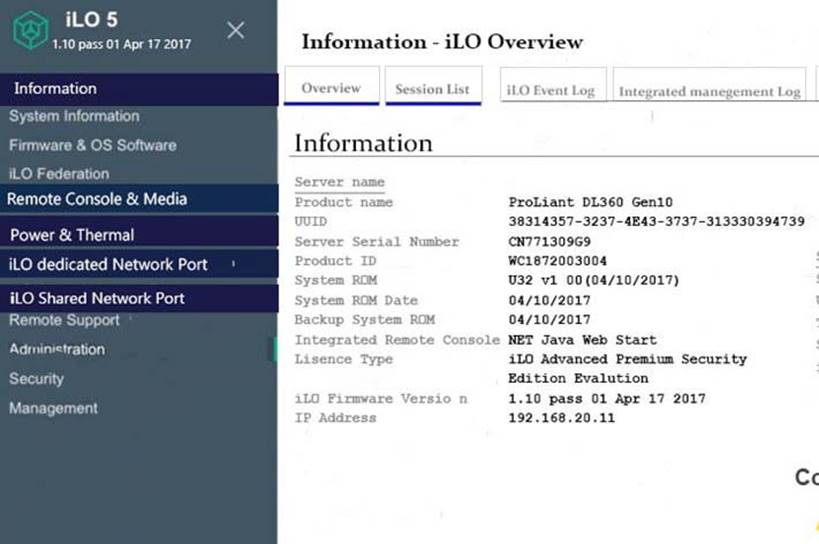Open Firmware & OS Software page
Viewport: 819px width, 544px height.
(92, 145)
